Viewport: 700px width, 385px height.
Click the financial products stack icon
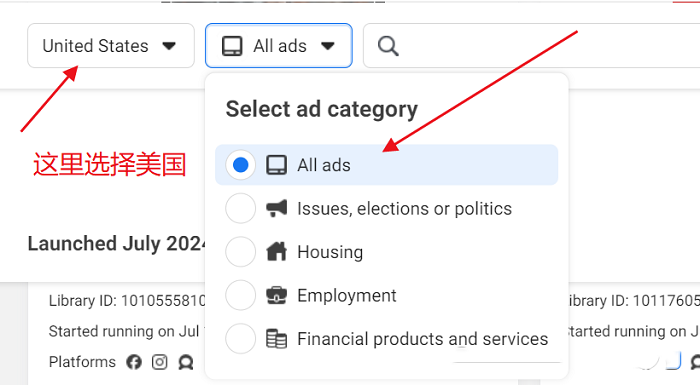[276, 339]
